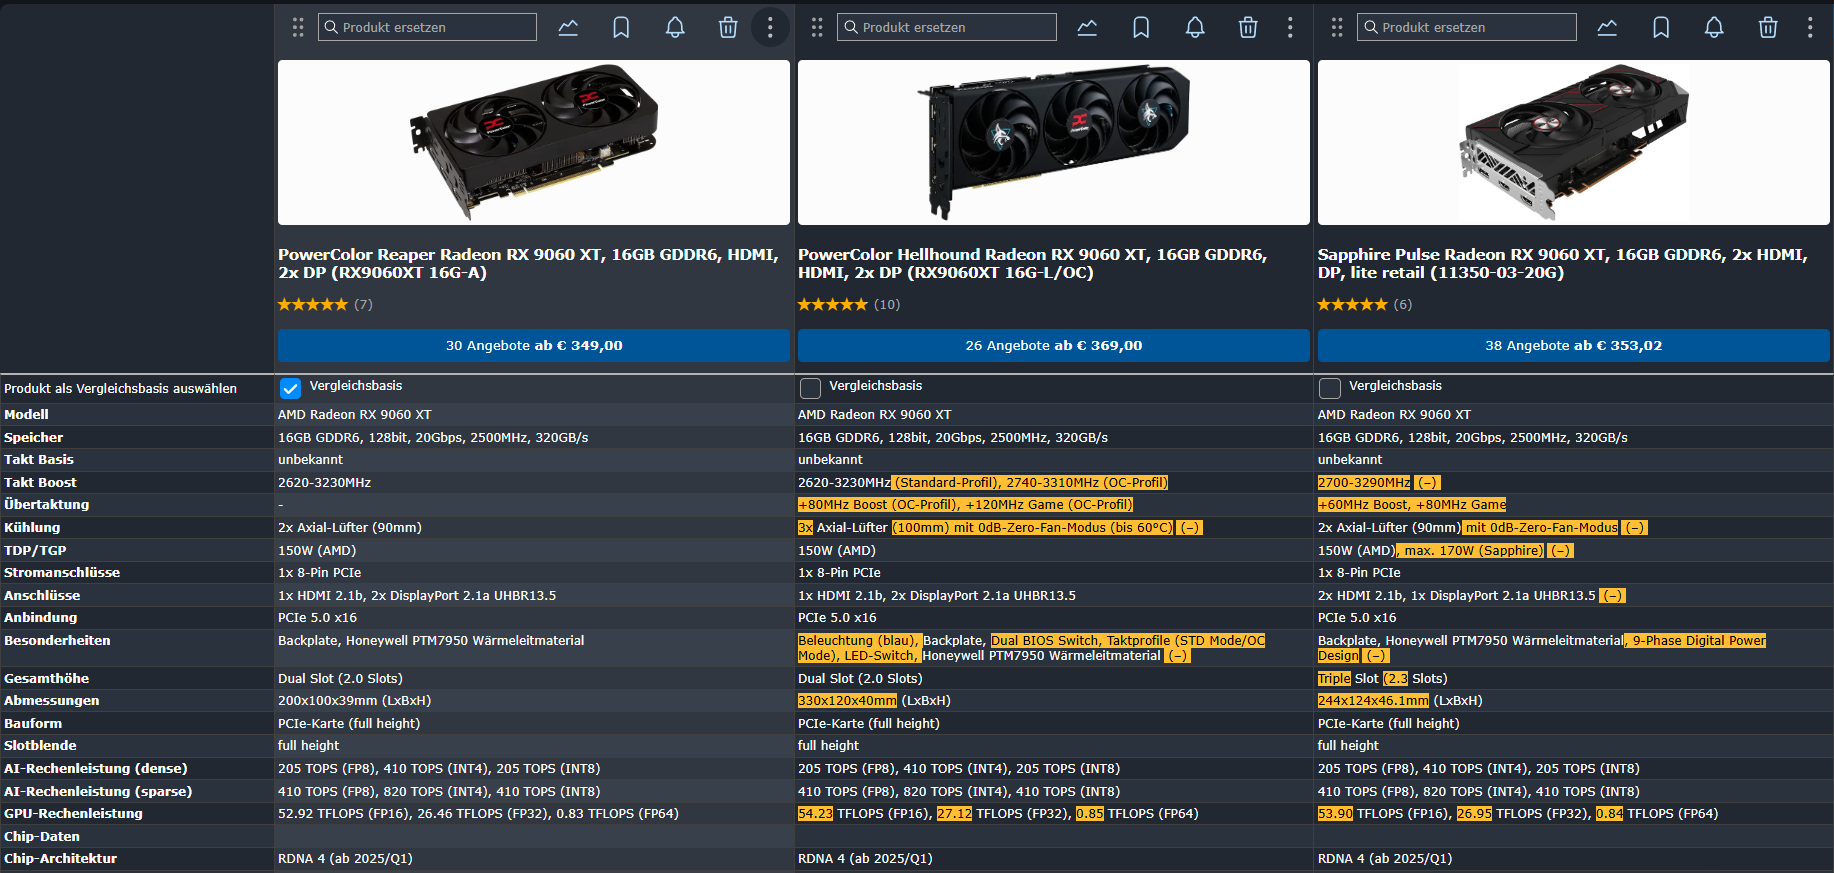Click search field above PowerColor Hellhound

(x=947, y=27)
